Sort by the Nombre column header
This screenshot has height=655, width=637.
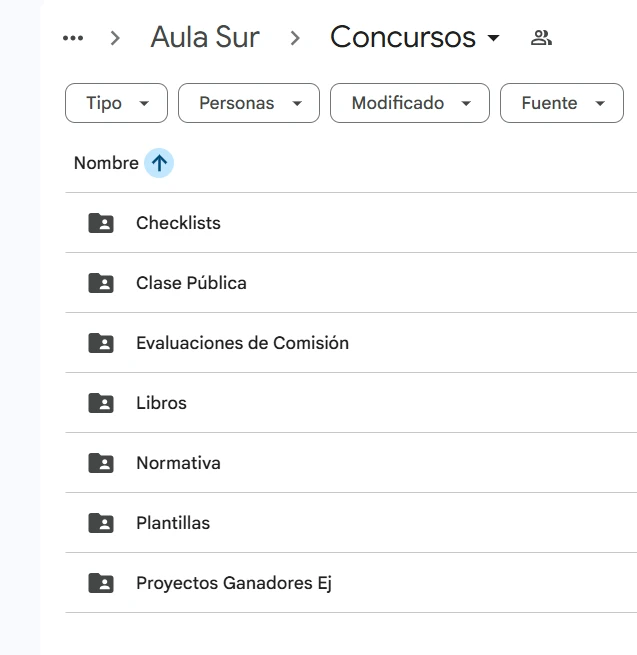pos(106,163)
